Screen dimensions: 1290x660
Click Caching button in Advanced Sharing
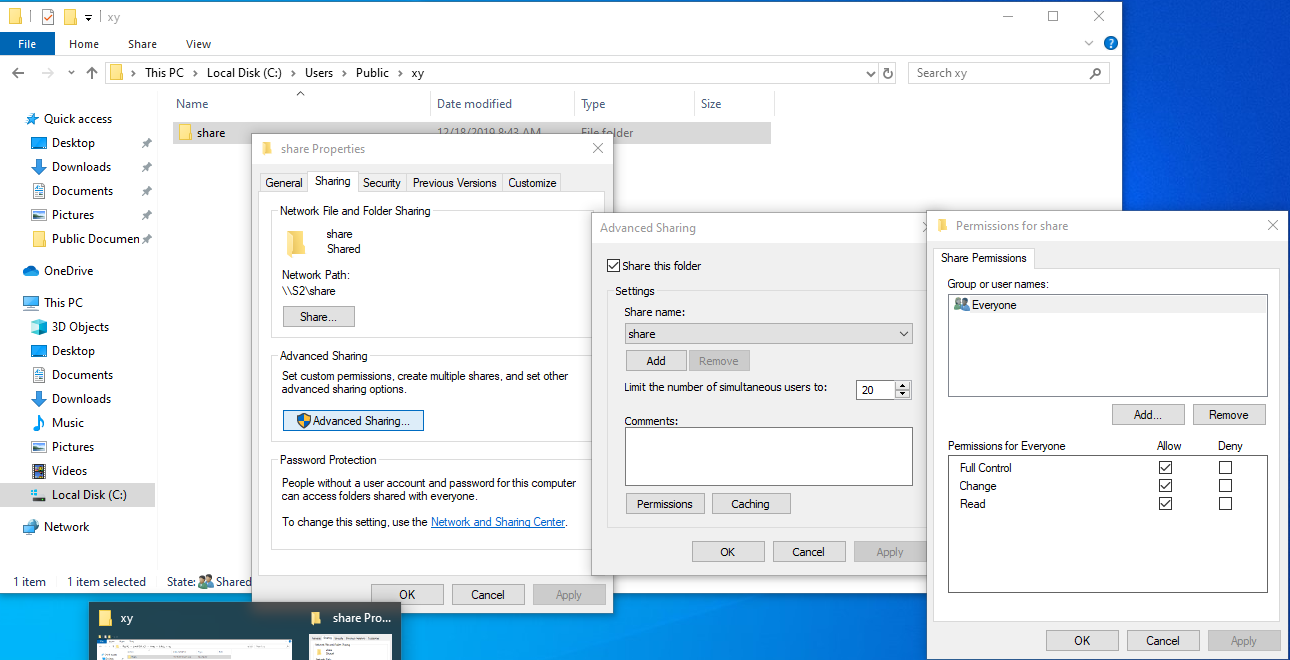751,504
